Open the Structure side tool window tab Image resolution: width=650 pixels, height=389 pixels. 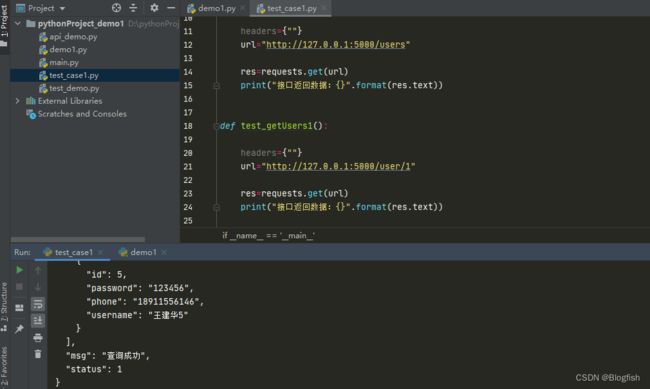[x=4, y=307]
